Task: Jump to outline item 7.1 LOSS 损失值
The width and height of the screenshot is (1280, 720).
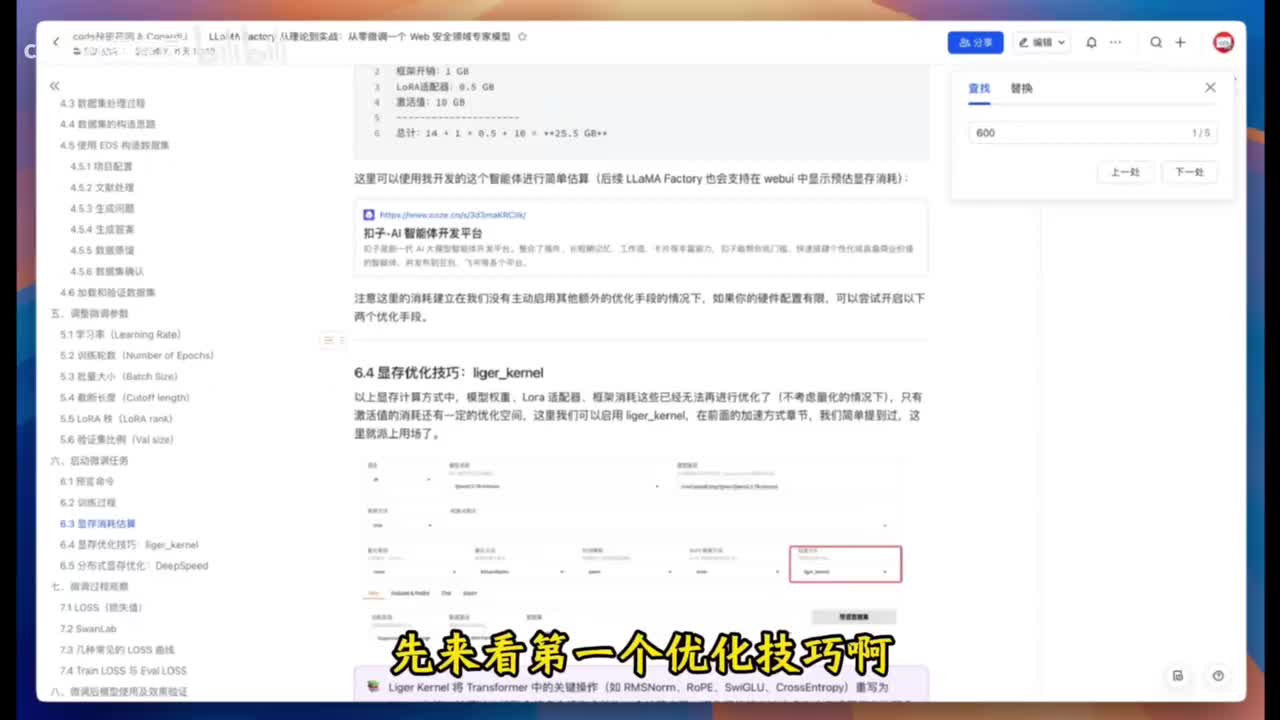Action: [101, 607]
